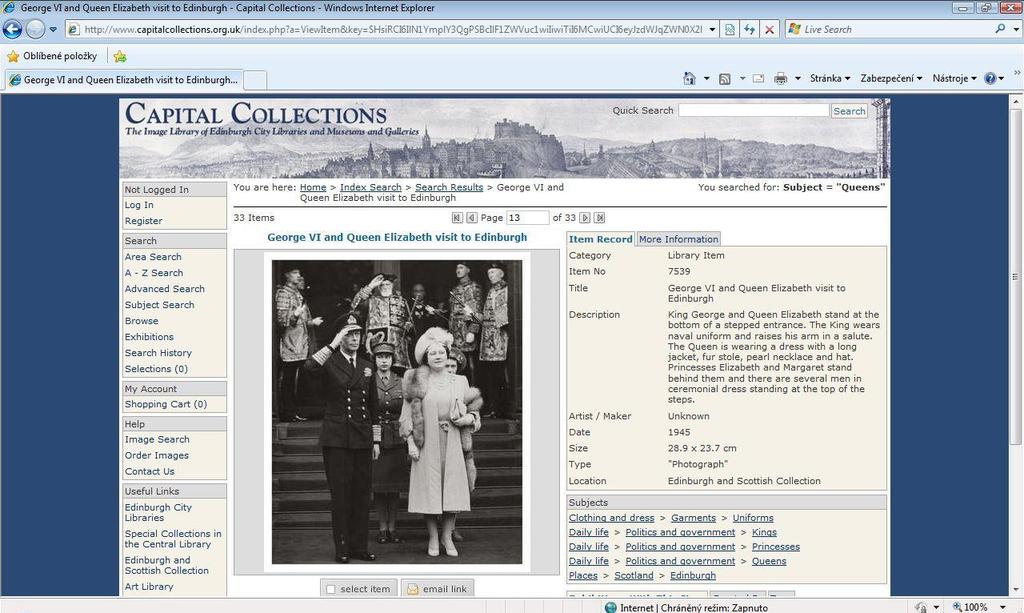Open a new blank browser tab
1024x613 pixels.
point(255,80)
